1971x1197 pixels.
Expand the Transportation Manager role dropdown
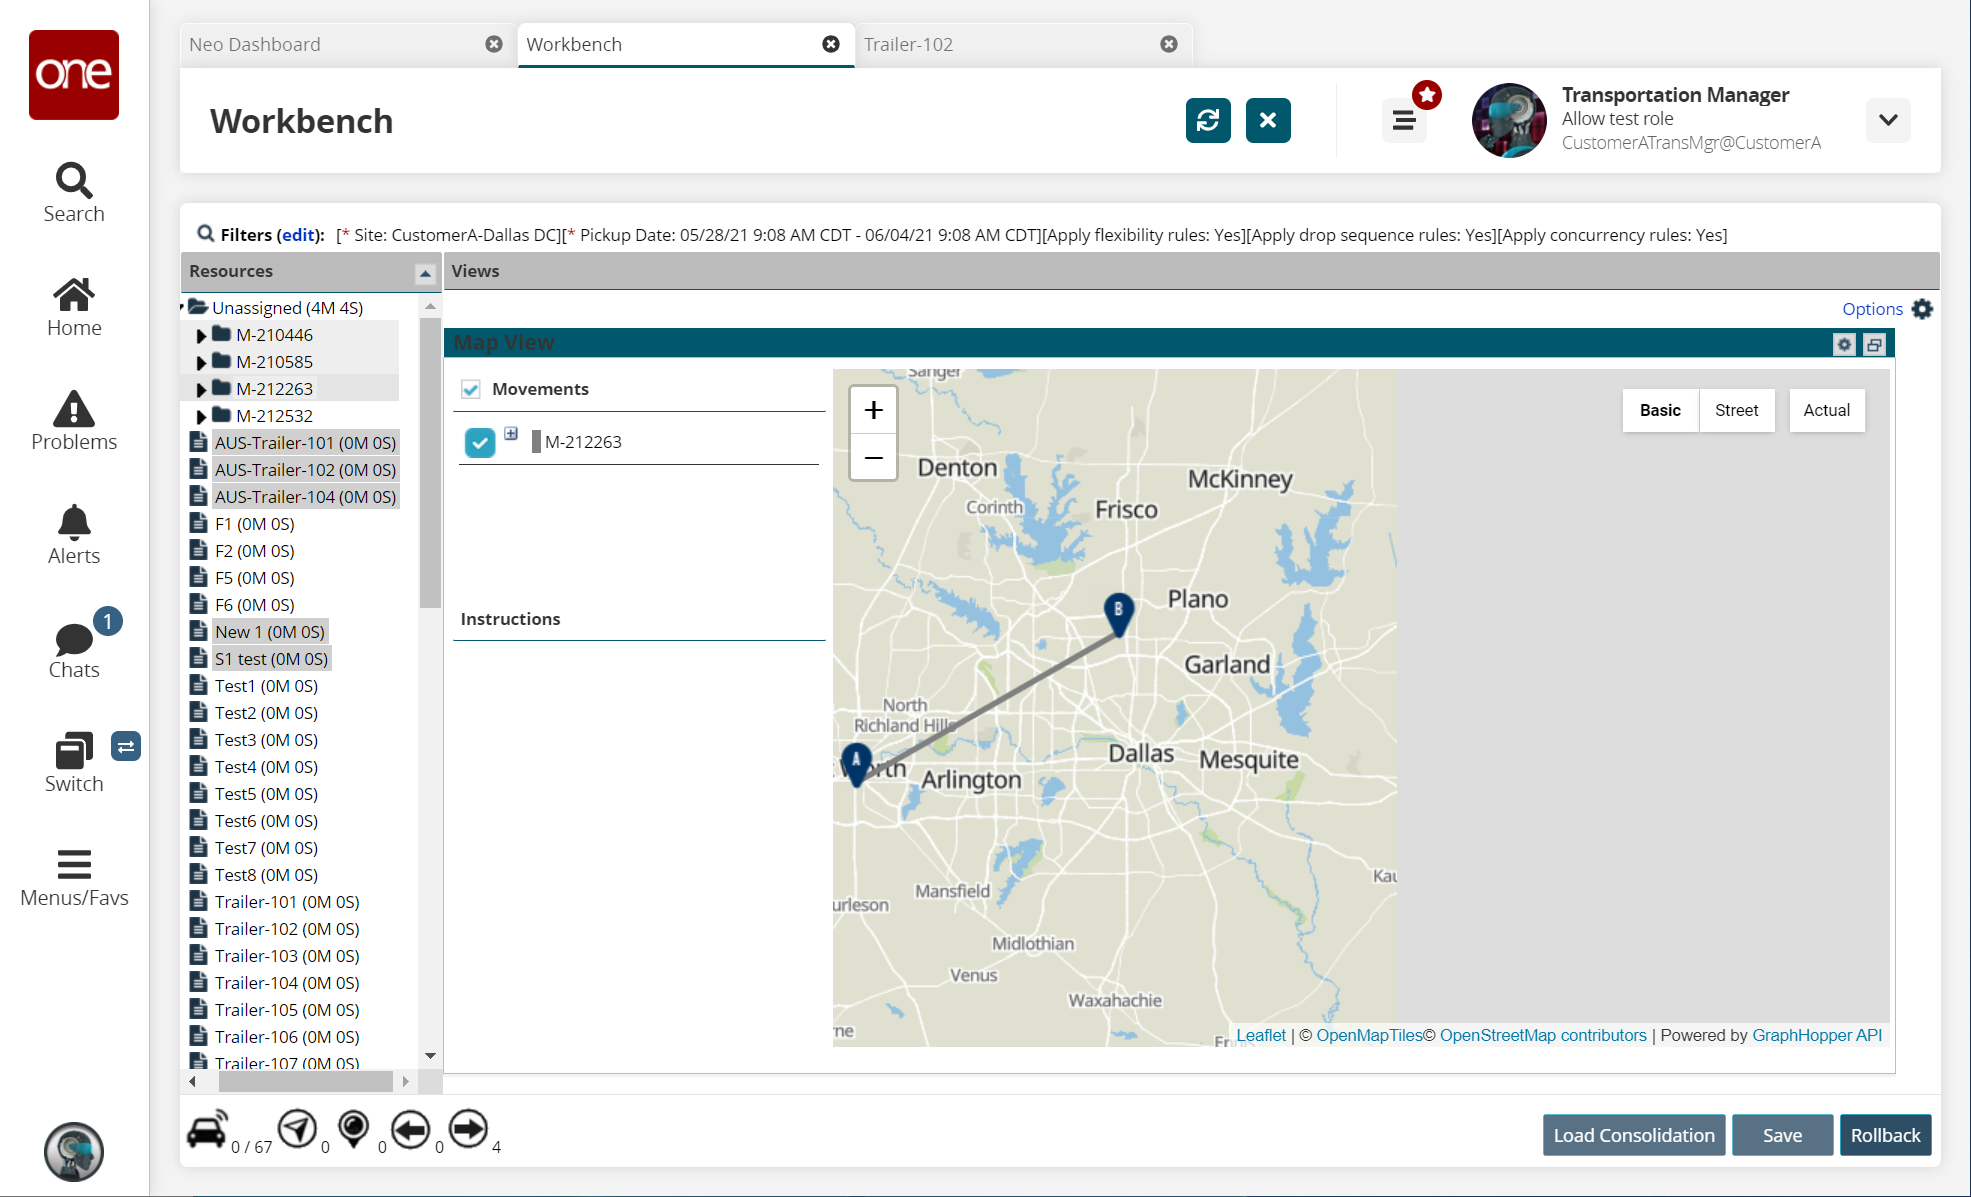pyautogui.click(x=1891, y=120)
